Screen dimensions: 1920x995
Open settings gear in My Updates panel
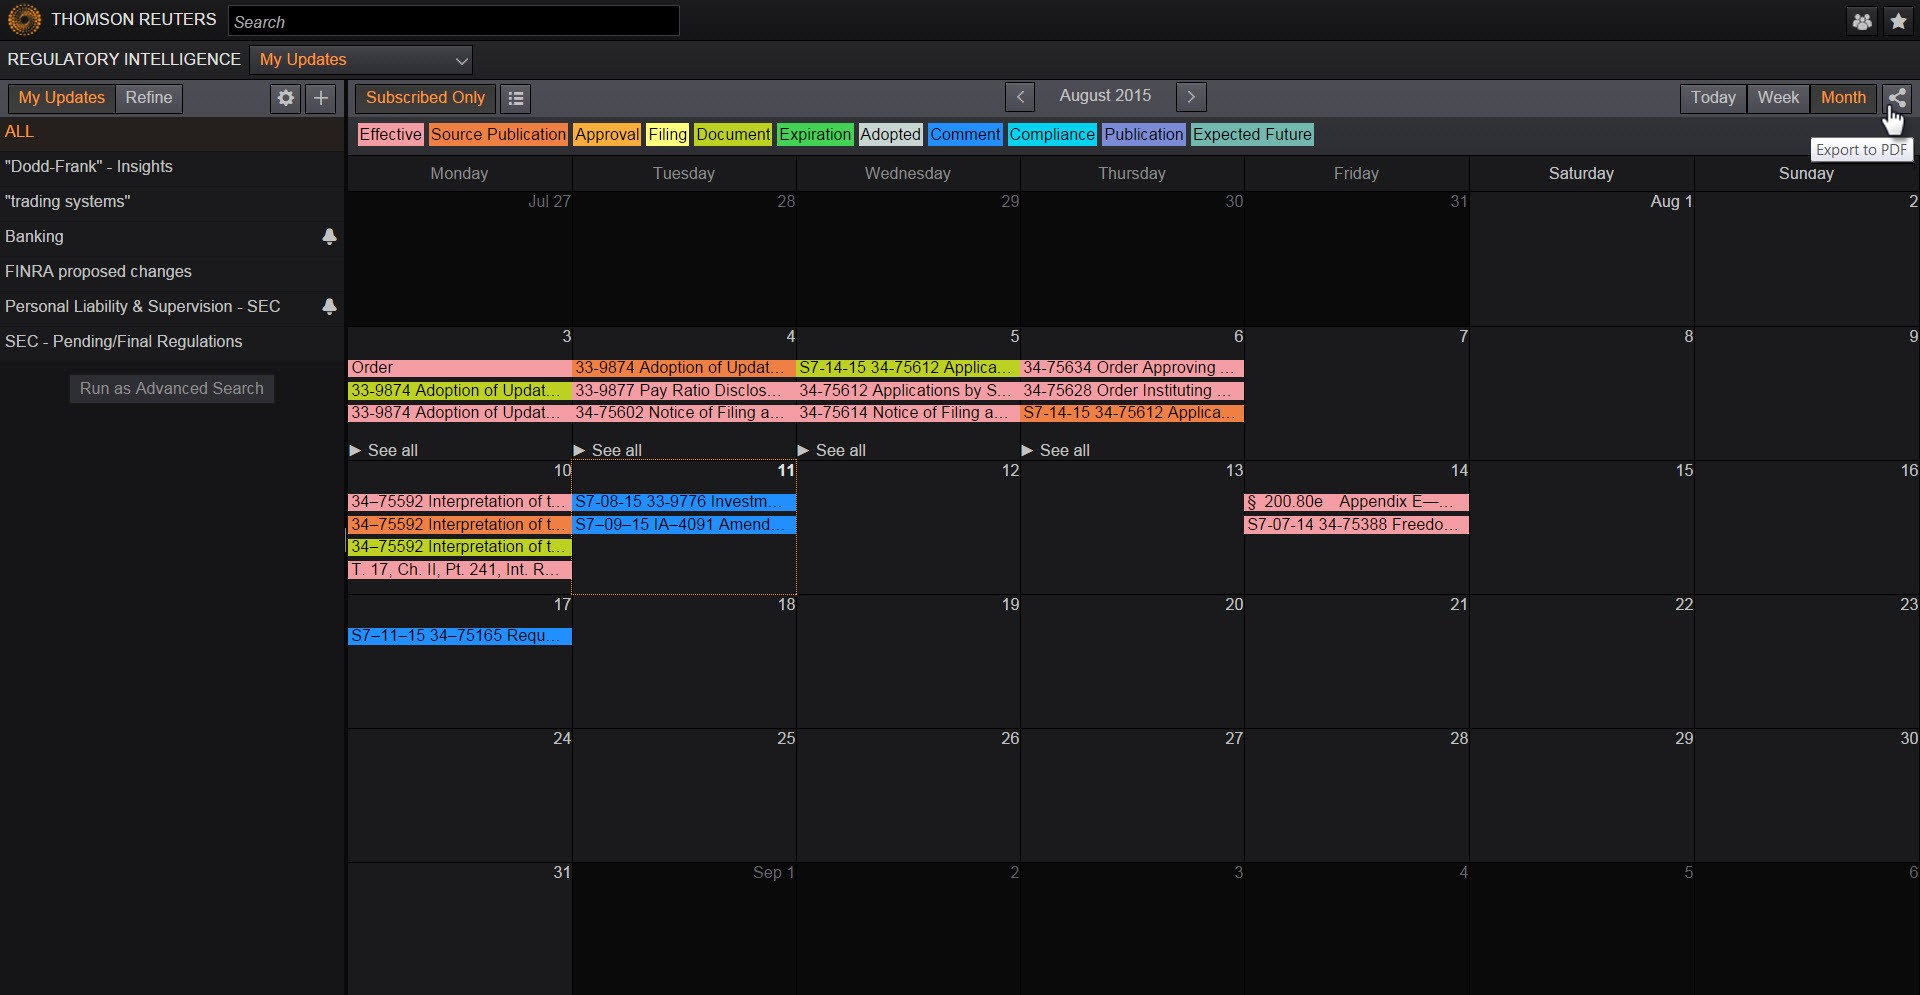pyautogui.click(x=286, y=98)
